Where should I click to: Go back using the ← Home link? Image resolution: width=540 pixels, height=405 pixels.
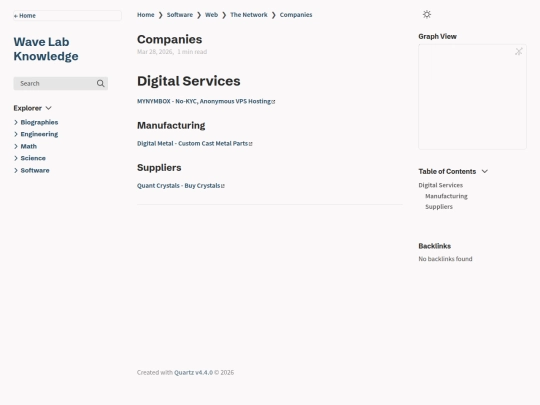[x=25, y=16]
